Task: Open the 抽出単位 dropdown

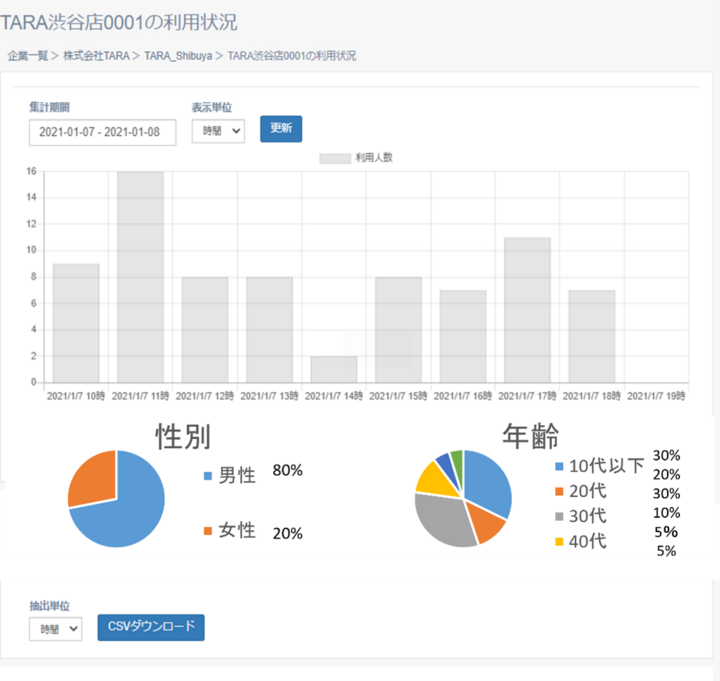Action: click(x=56, y=628)
